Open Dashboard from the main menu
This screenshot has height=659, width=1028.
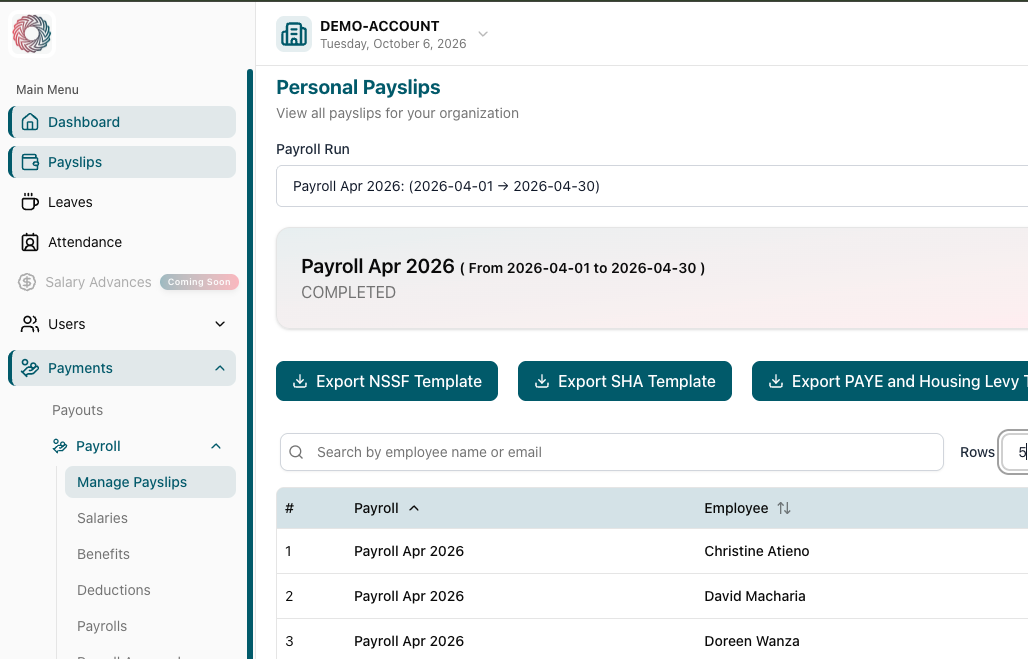[x=122, y=122]
